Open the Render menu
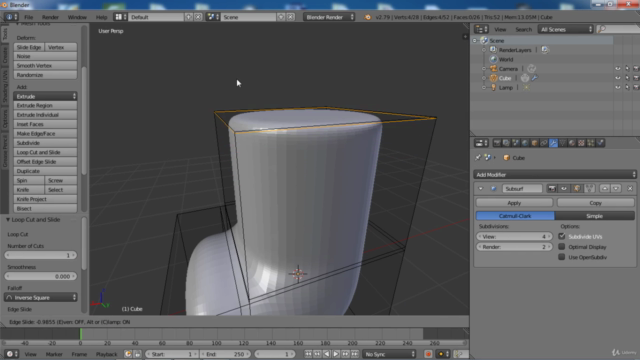 (x=50, y=17)
